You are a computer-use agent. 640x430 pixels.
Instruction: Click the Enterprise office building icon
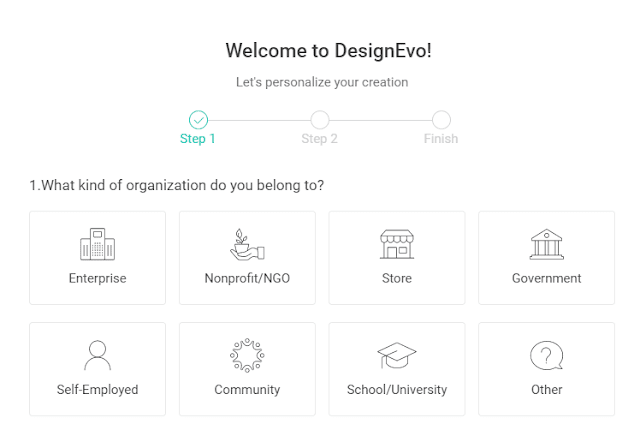(97, 245)
